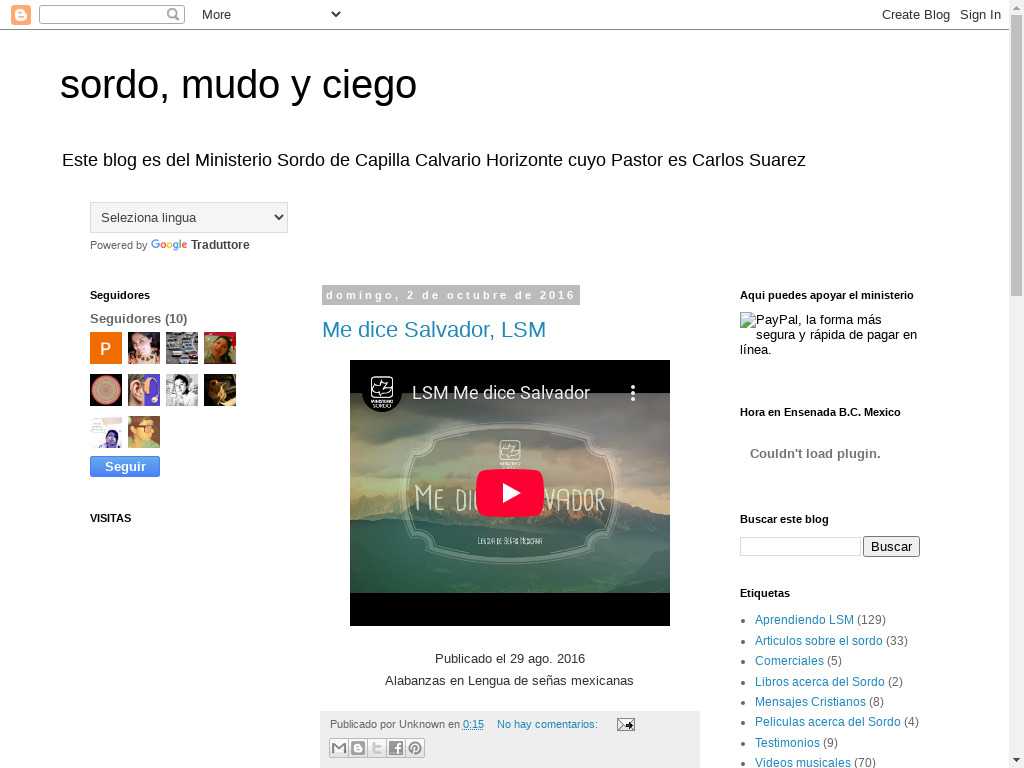This screenshot has width=1024, height=768.
Task: Expand the More menu in navbar
Action: pos(270,14)
